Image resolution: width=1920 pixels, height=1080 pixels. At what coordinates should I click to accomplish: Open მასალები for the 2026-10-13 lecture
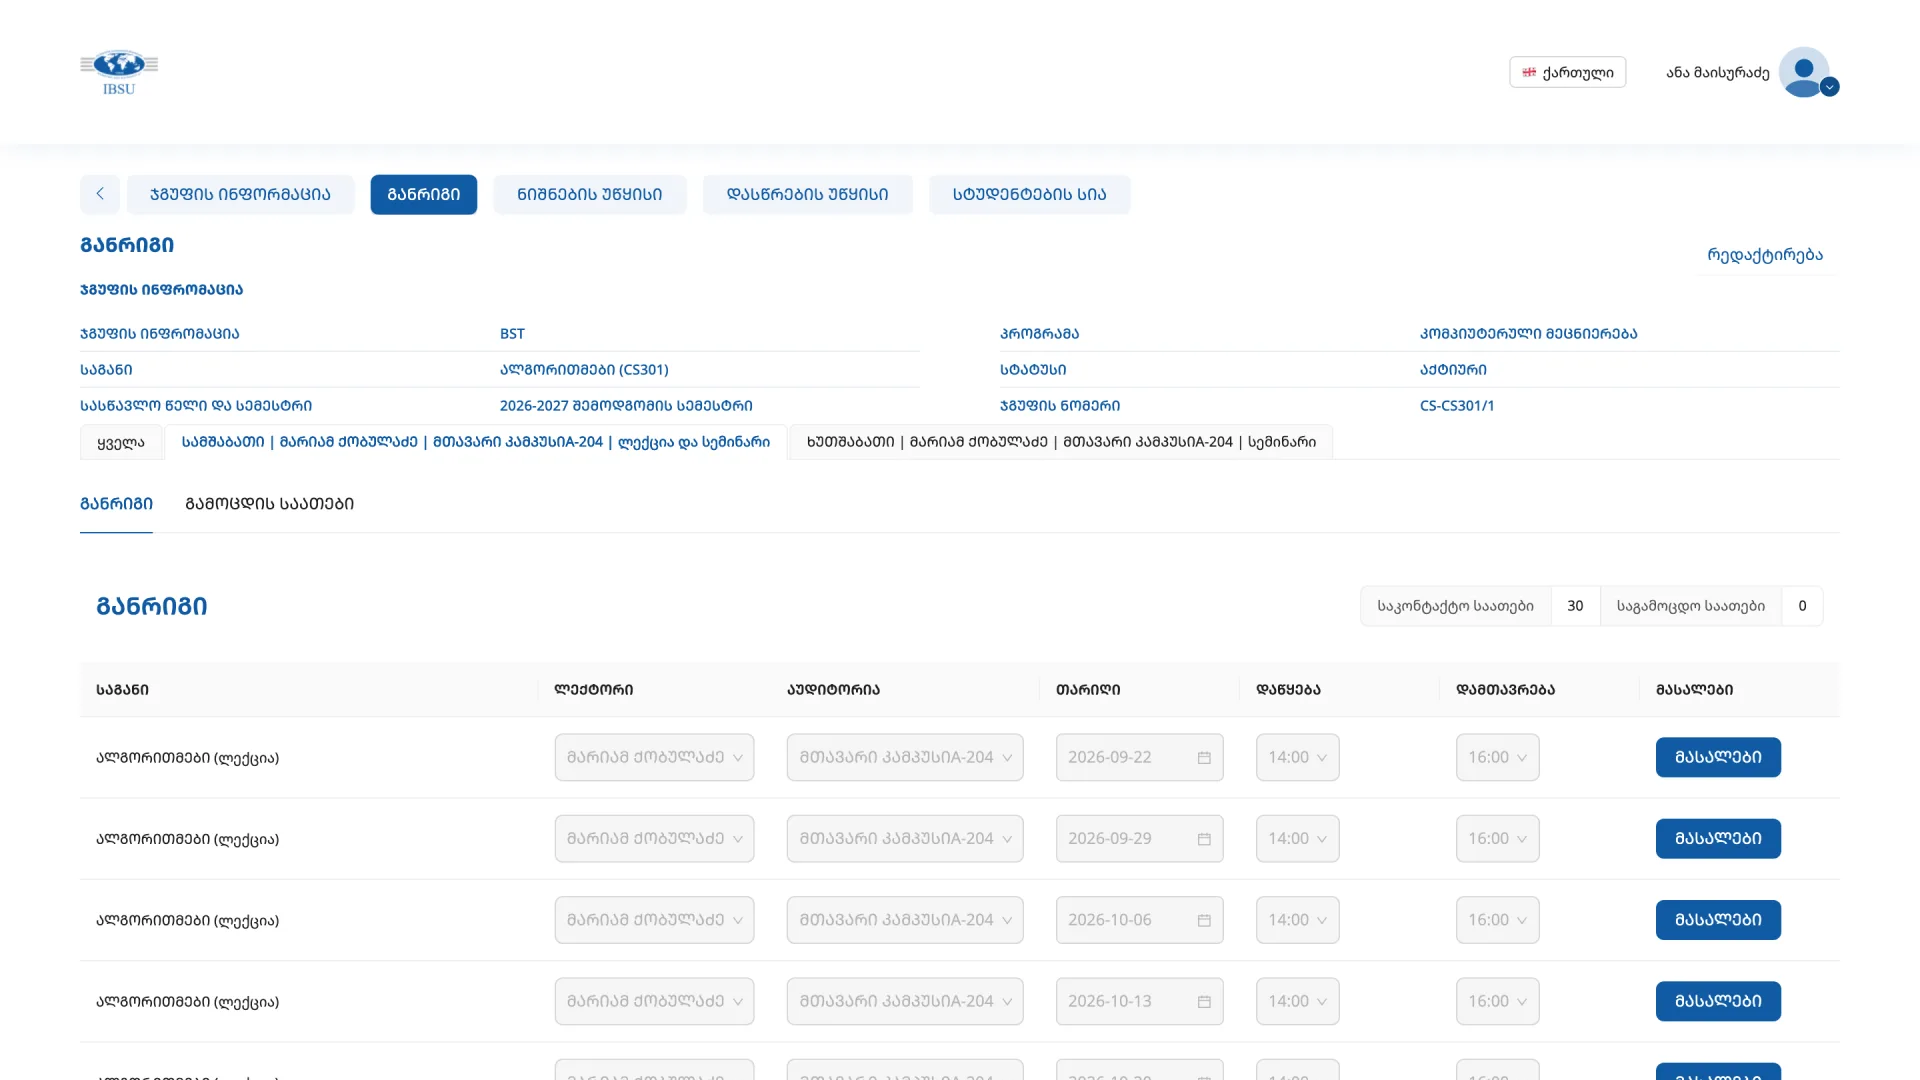(1718, 1001)
